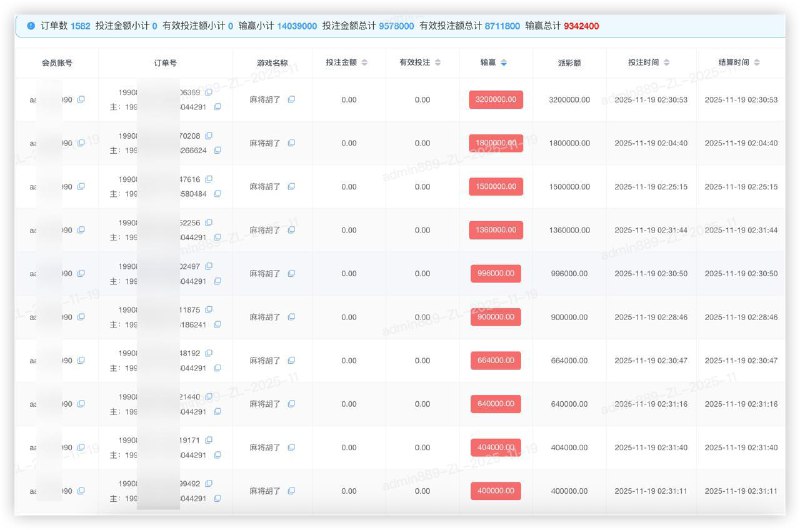
Task: Sort by 投注金额 column arrows
Action: [x=364, y=62]
